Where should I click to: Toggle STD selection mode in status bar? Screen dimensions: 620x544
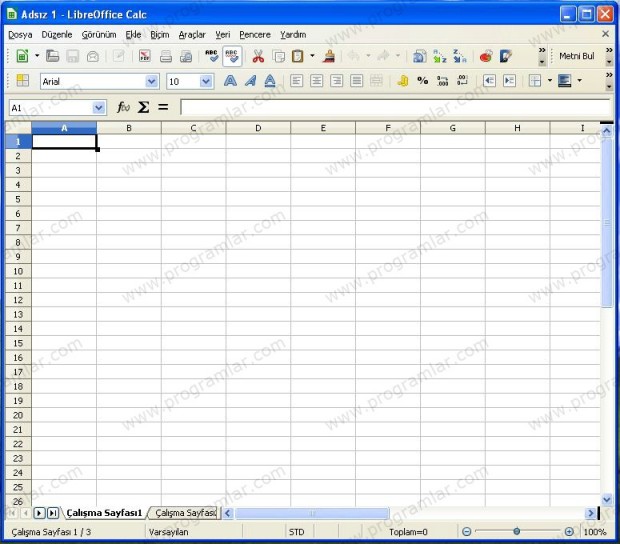pos(297,532)
